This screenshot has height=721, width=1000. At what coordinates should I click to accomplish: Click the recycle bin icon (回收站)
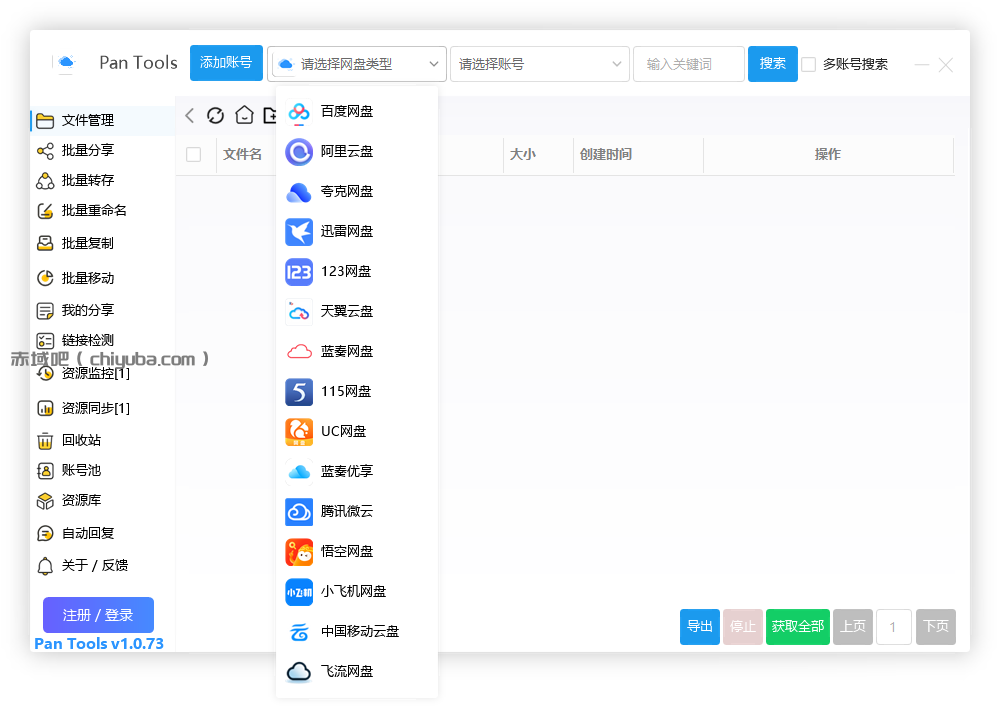(45, 441)
